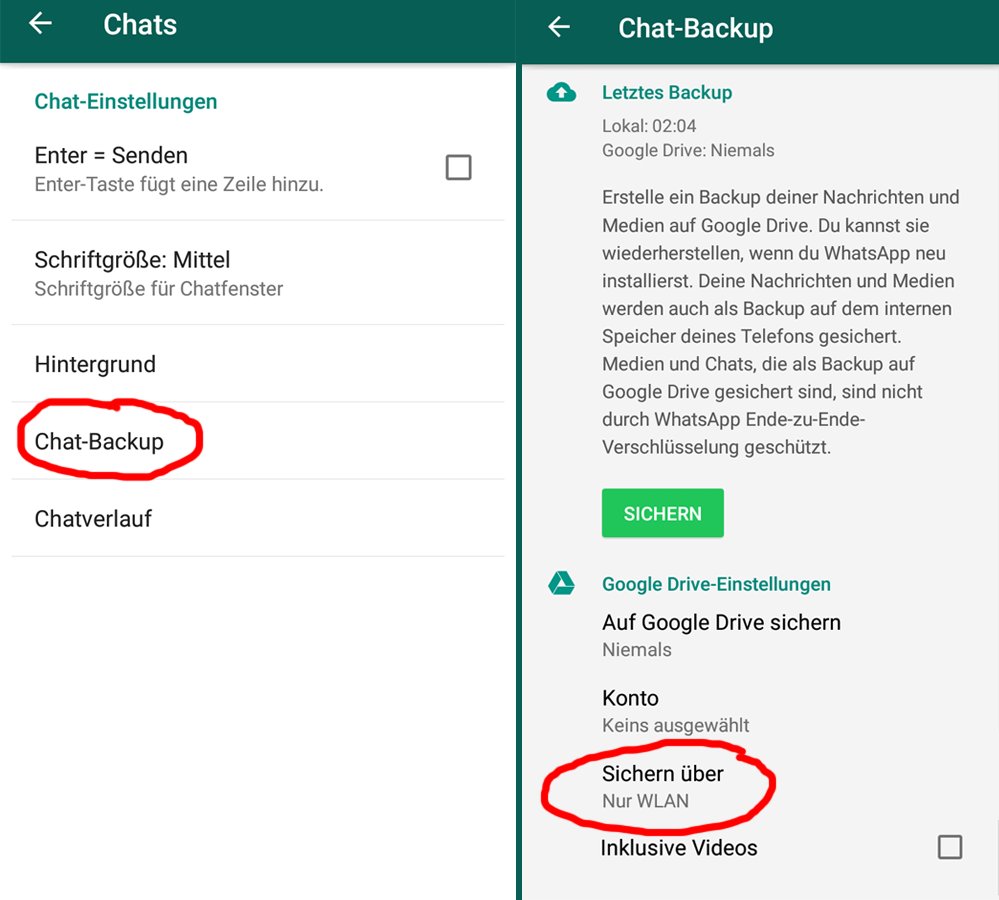Viewport: 999px width, 900px height.
Task: Open the Hintergrund menu entry
Action: click(258, 364)
